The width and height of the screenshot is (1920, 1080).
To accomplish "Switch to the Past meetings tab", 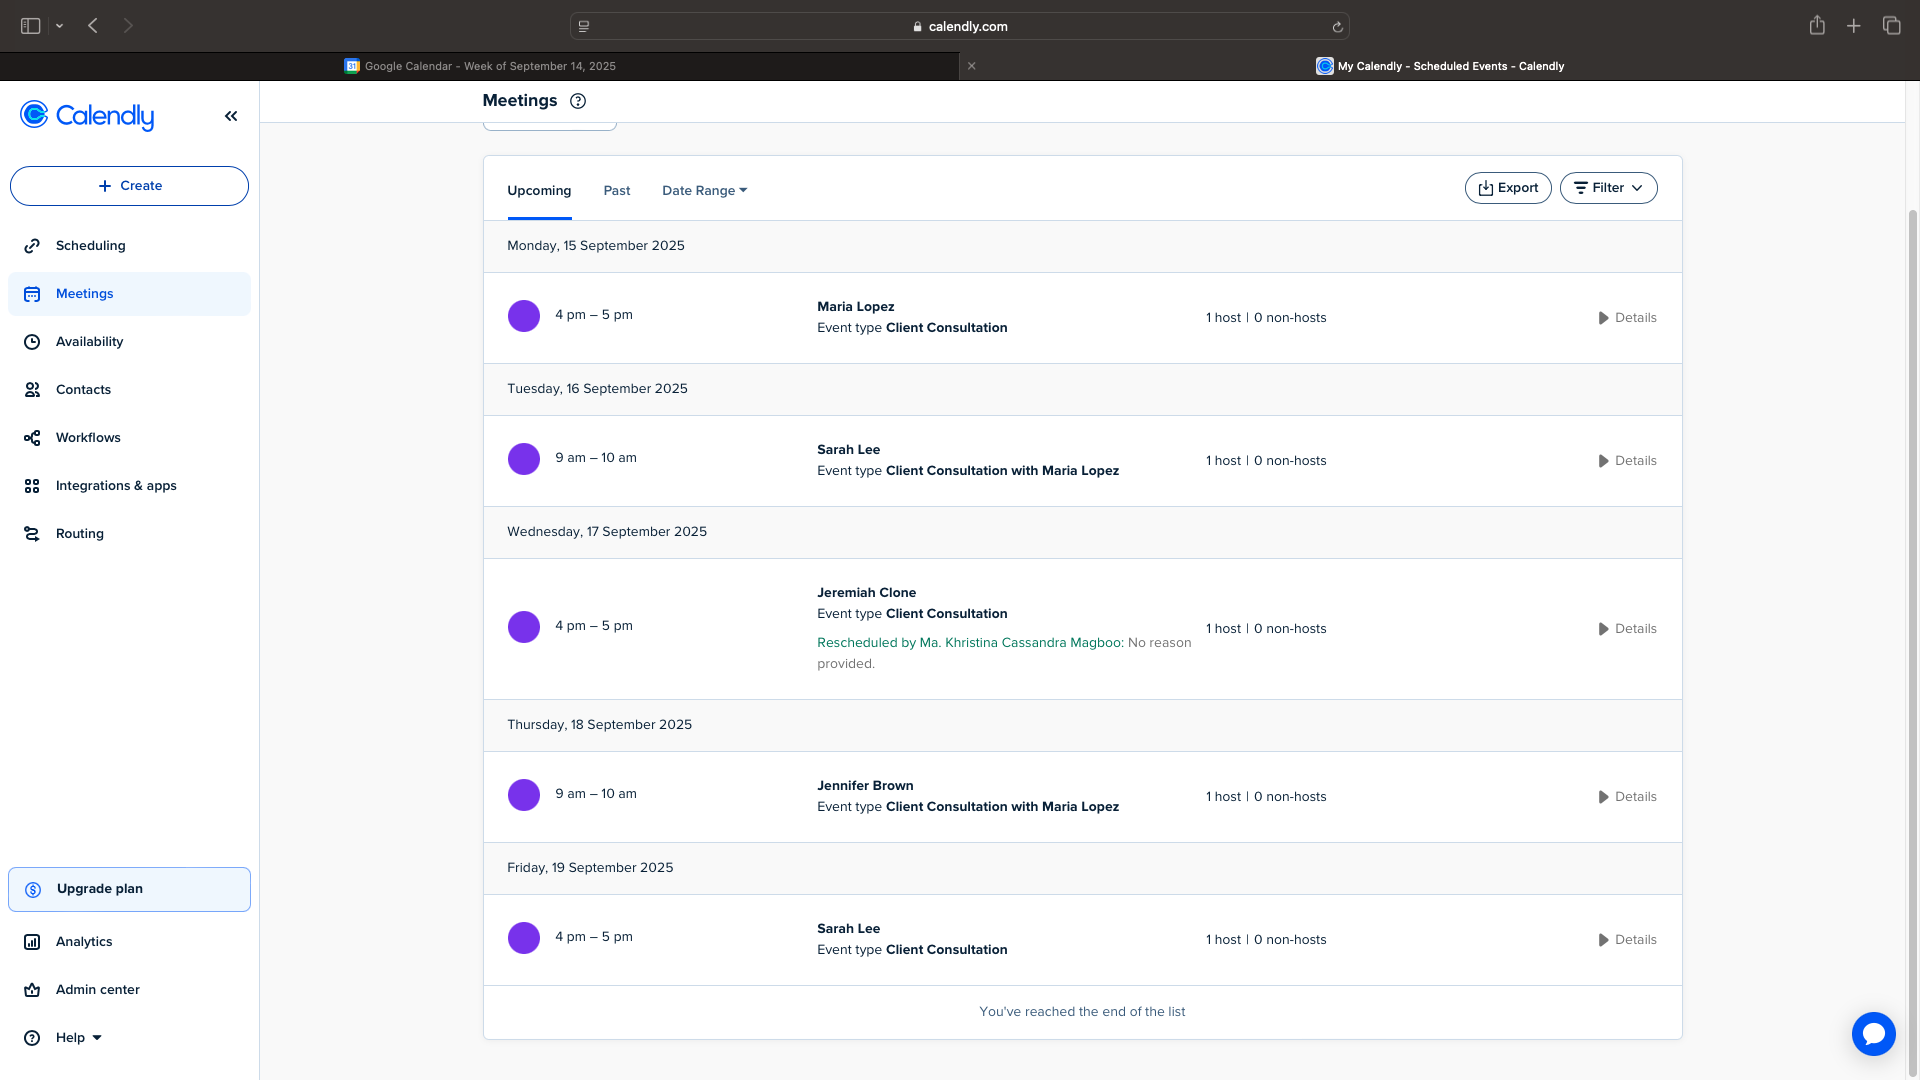I will (x=617, y=191).
